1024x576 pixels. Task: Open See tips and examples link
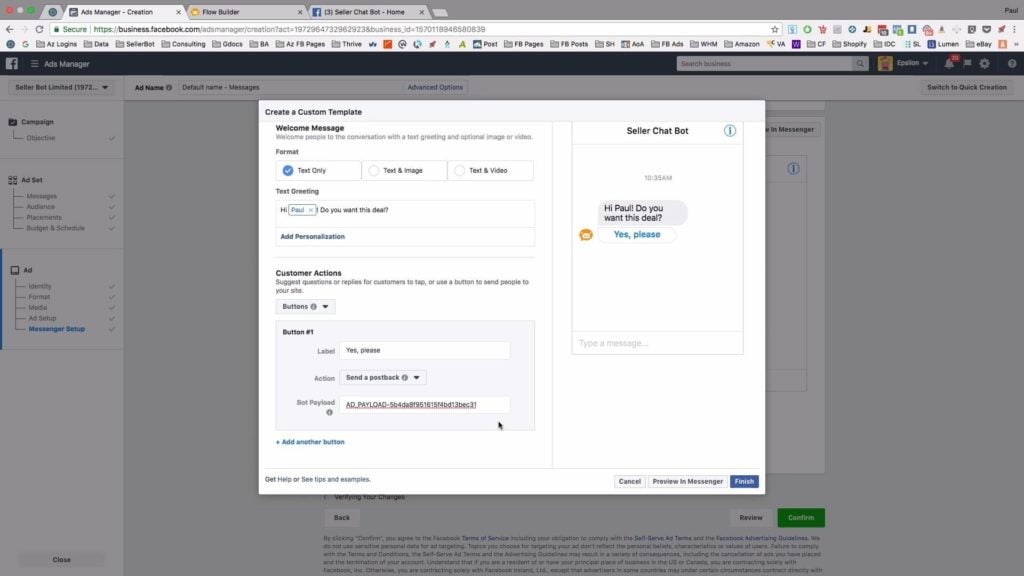[x=336, y=479]
